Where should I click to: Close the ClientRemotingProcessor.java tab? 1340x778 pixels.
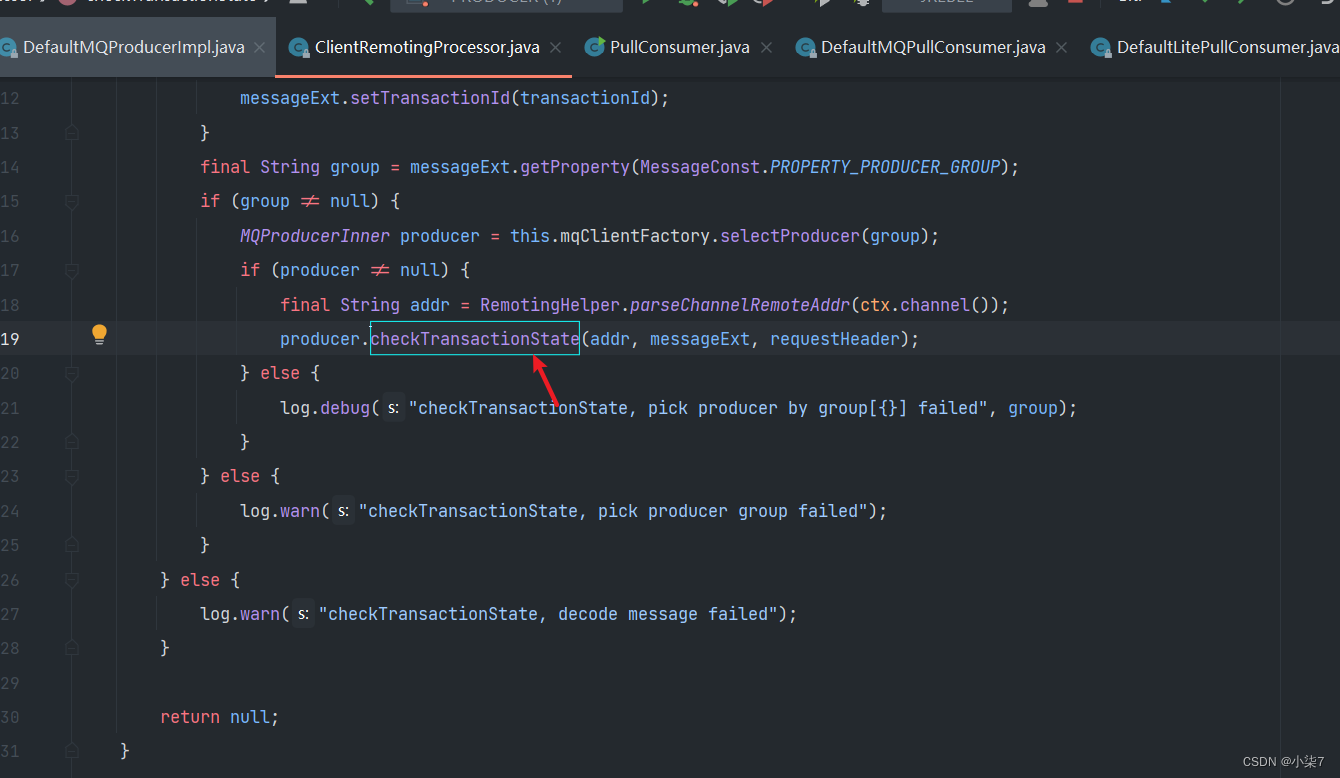(556, 48)
